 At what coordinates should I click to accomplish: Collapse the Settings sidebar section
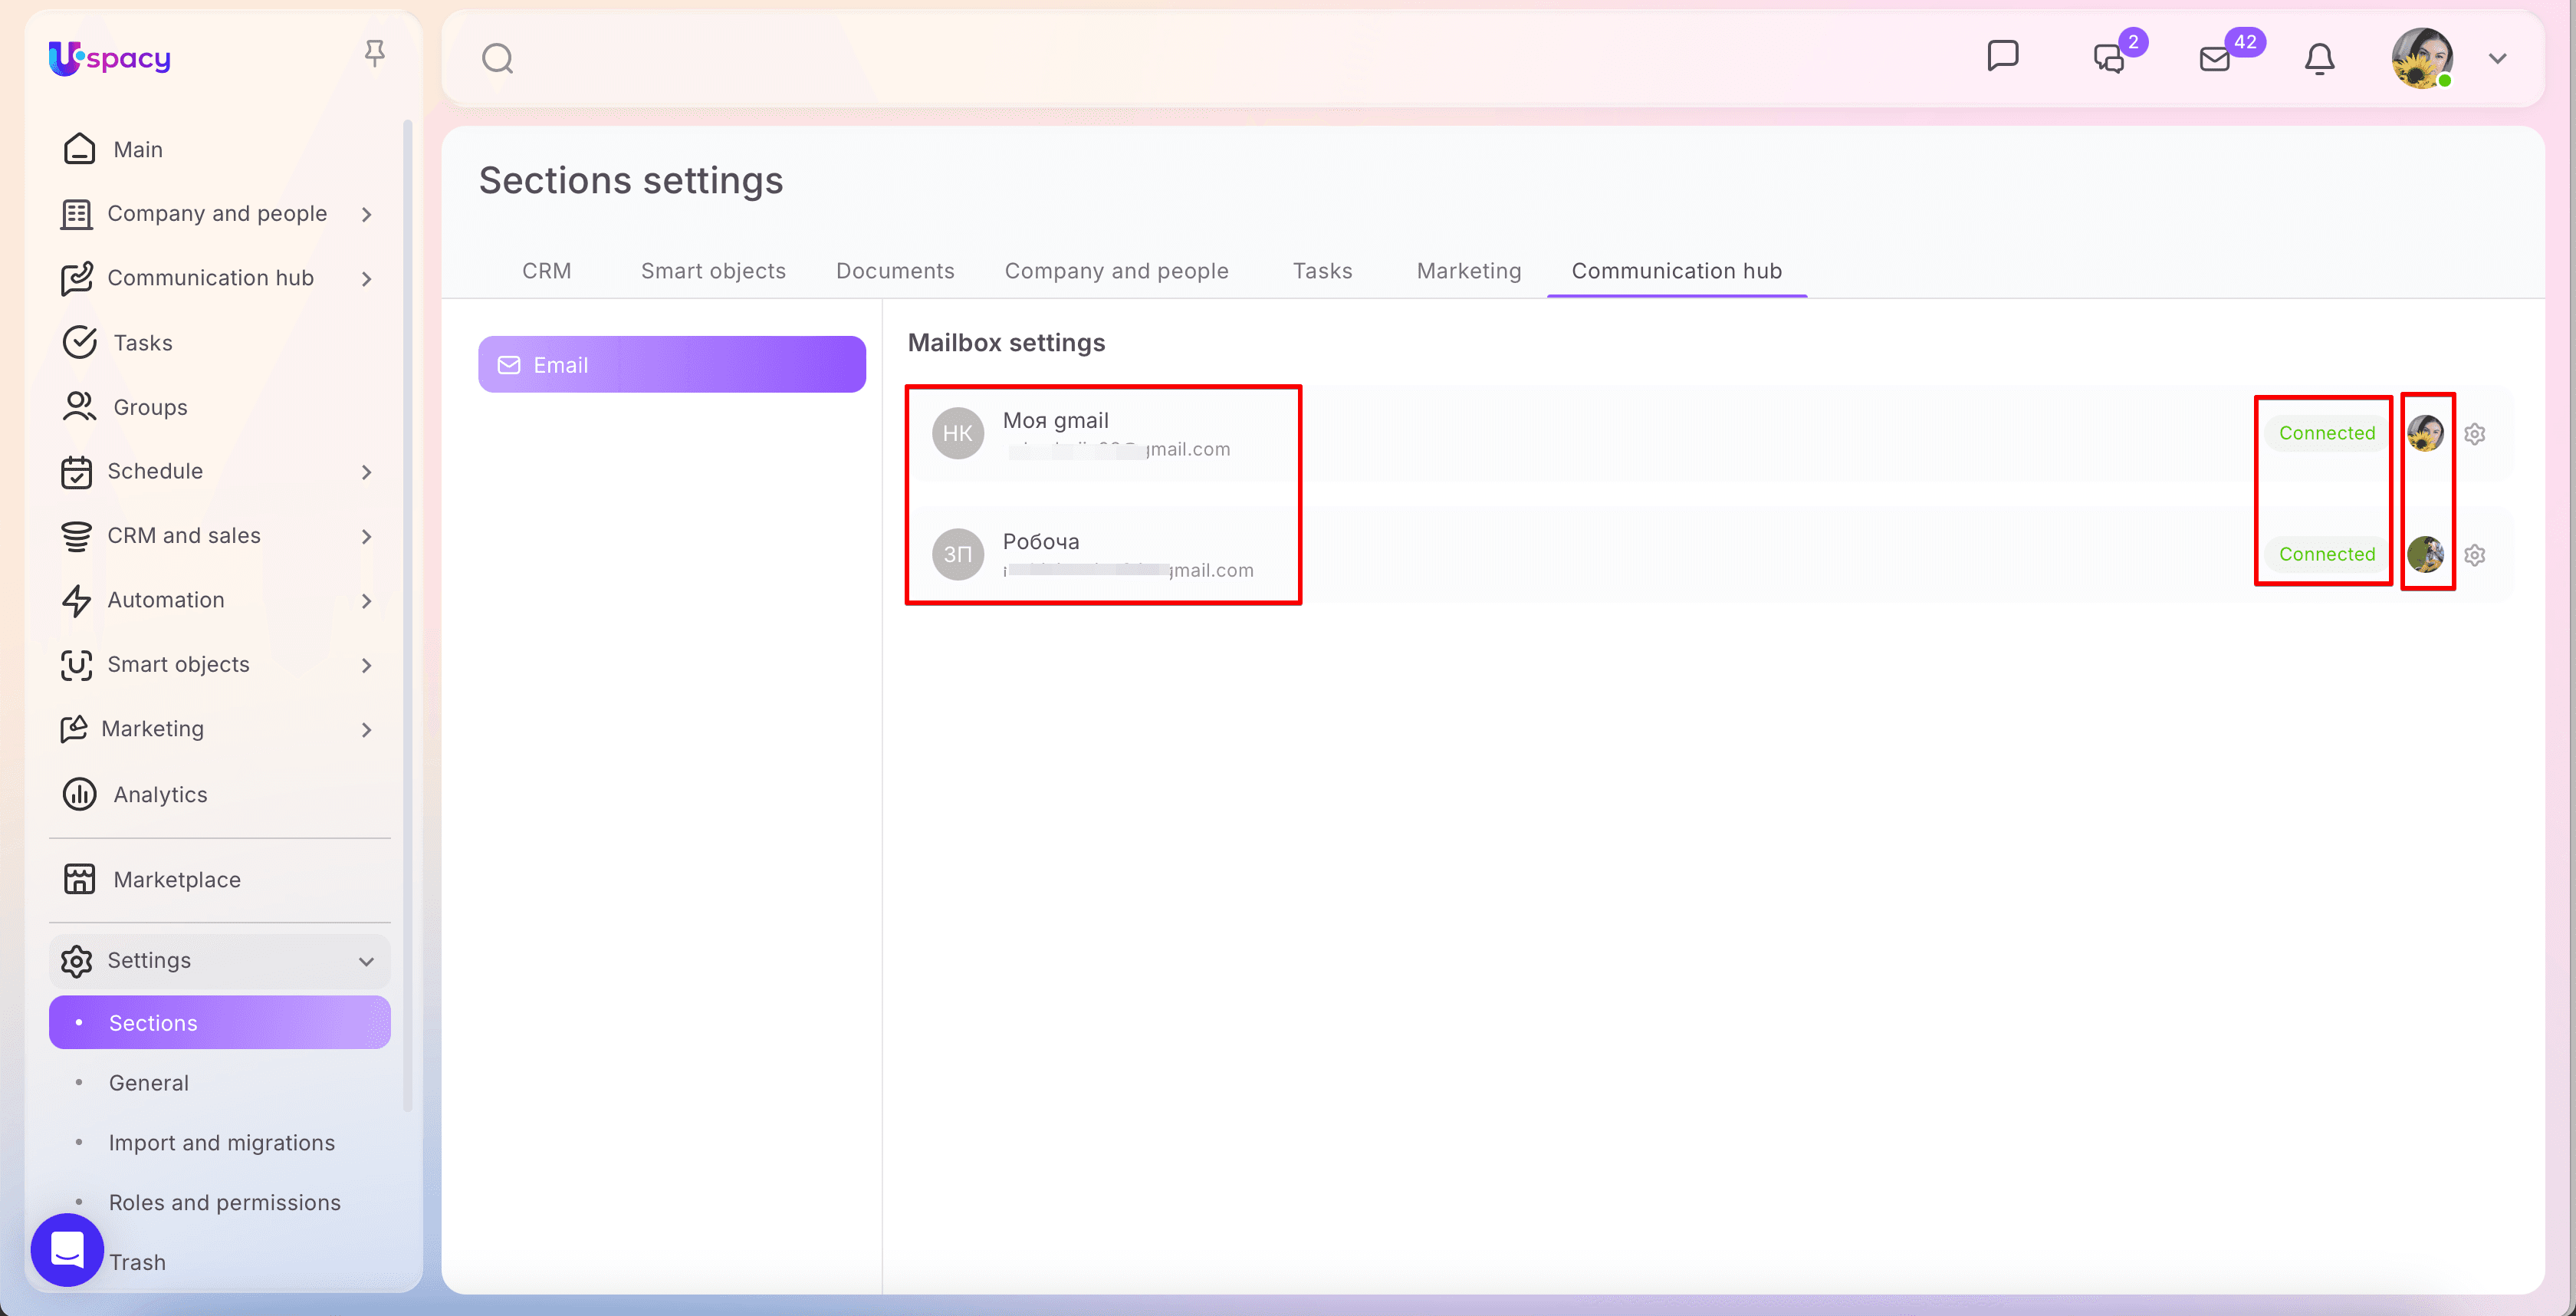(366, 961)
